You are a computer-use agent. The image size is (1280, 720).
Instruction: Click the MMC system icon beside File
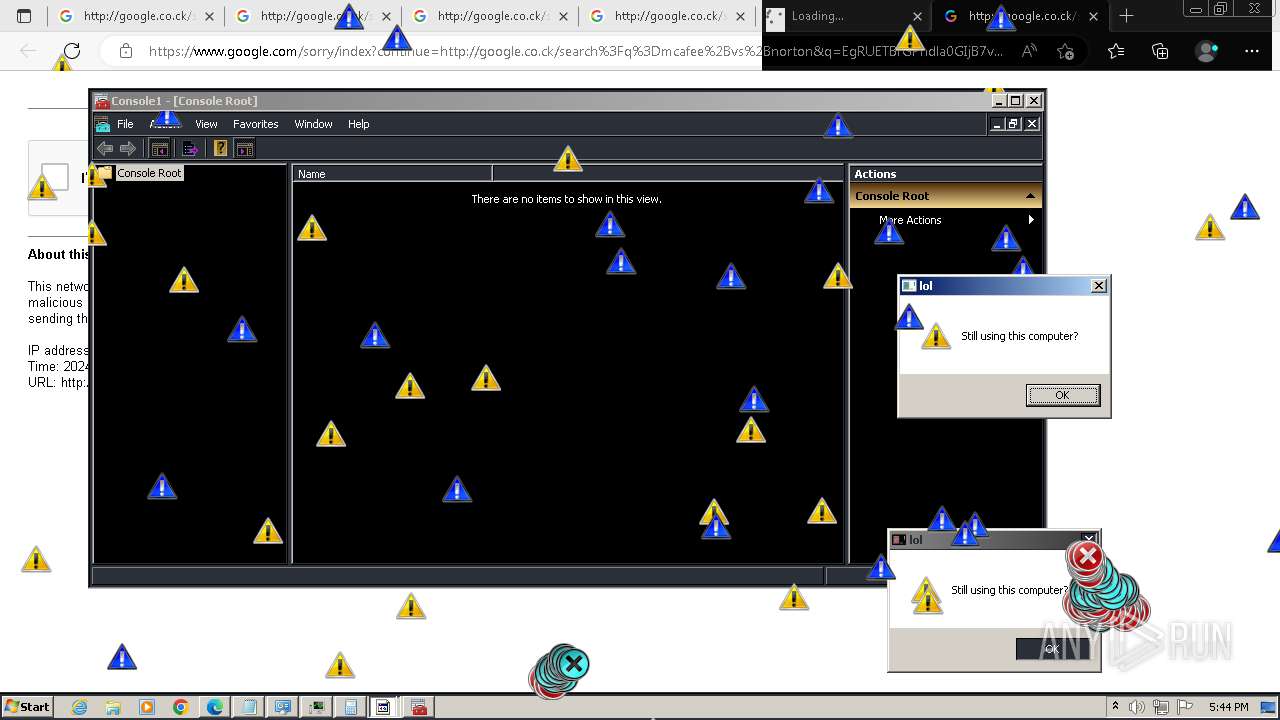tap(102, 124)
